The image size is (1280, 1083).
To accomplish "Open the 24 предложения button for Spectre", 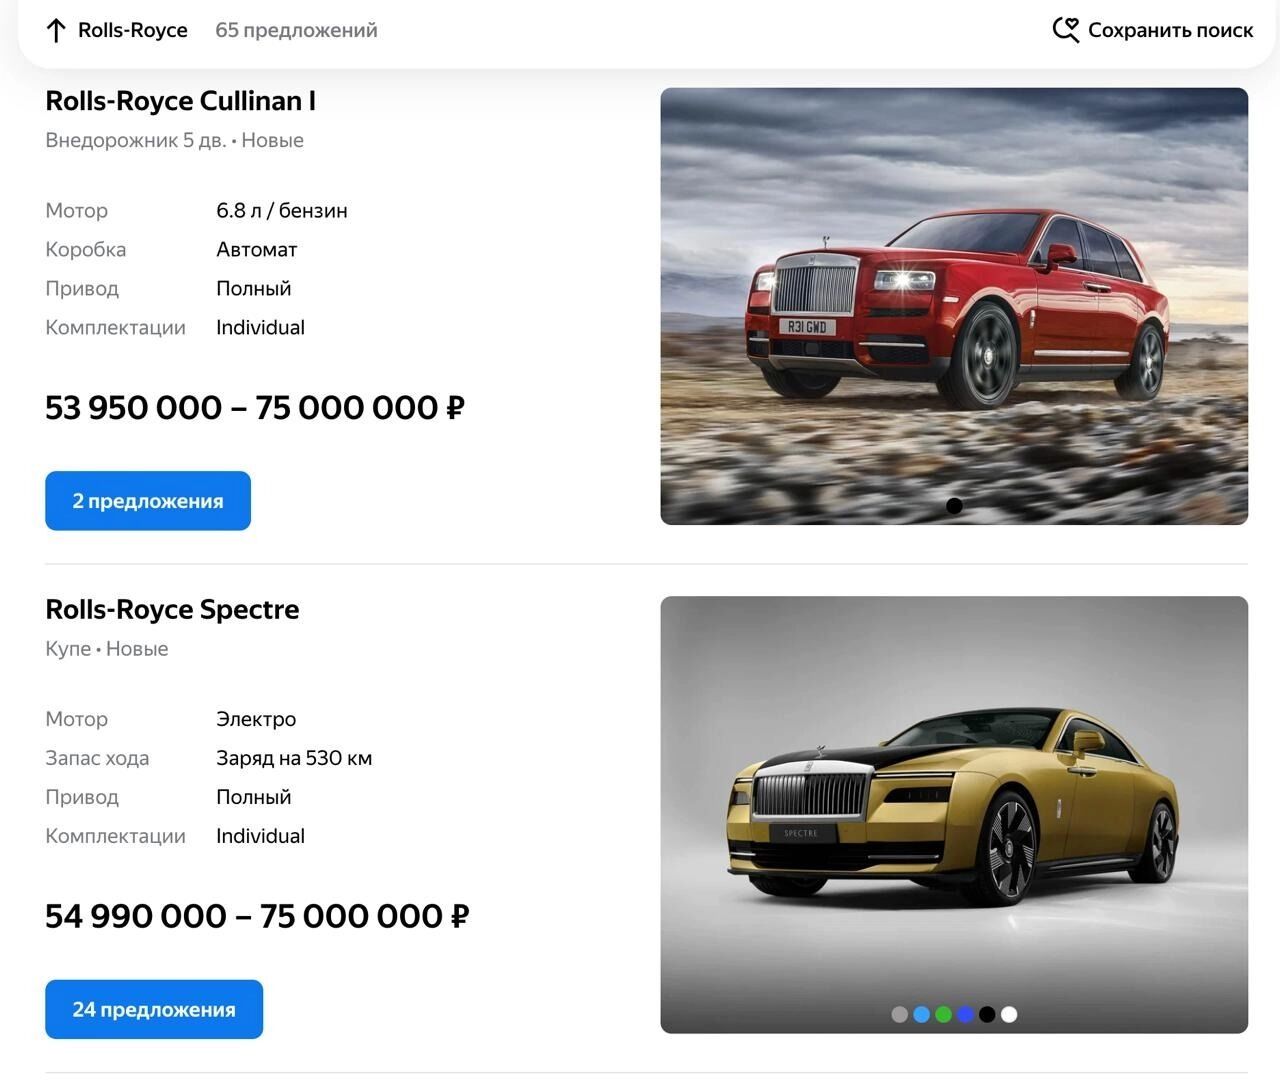I will [x=154, y=1010].
